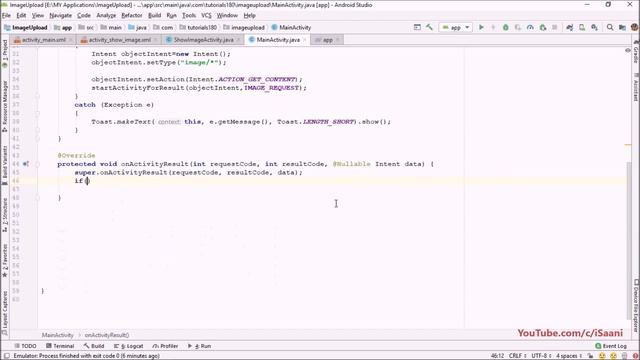Click the Make Project hammer icon
Screen dimensions: 640x360
[429, 27]
